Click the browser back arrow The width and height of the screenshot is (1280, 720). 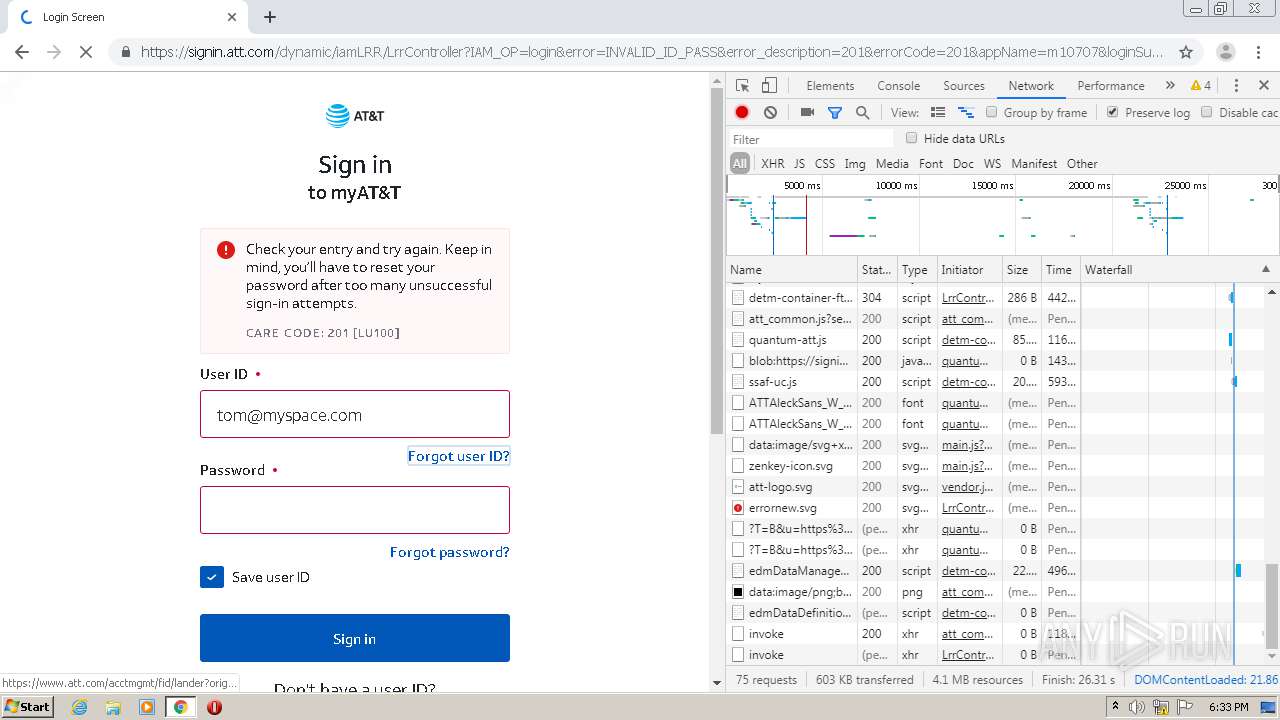click(22, 52)
